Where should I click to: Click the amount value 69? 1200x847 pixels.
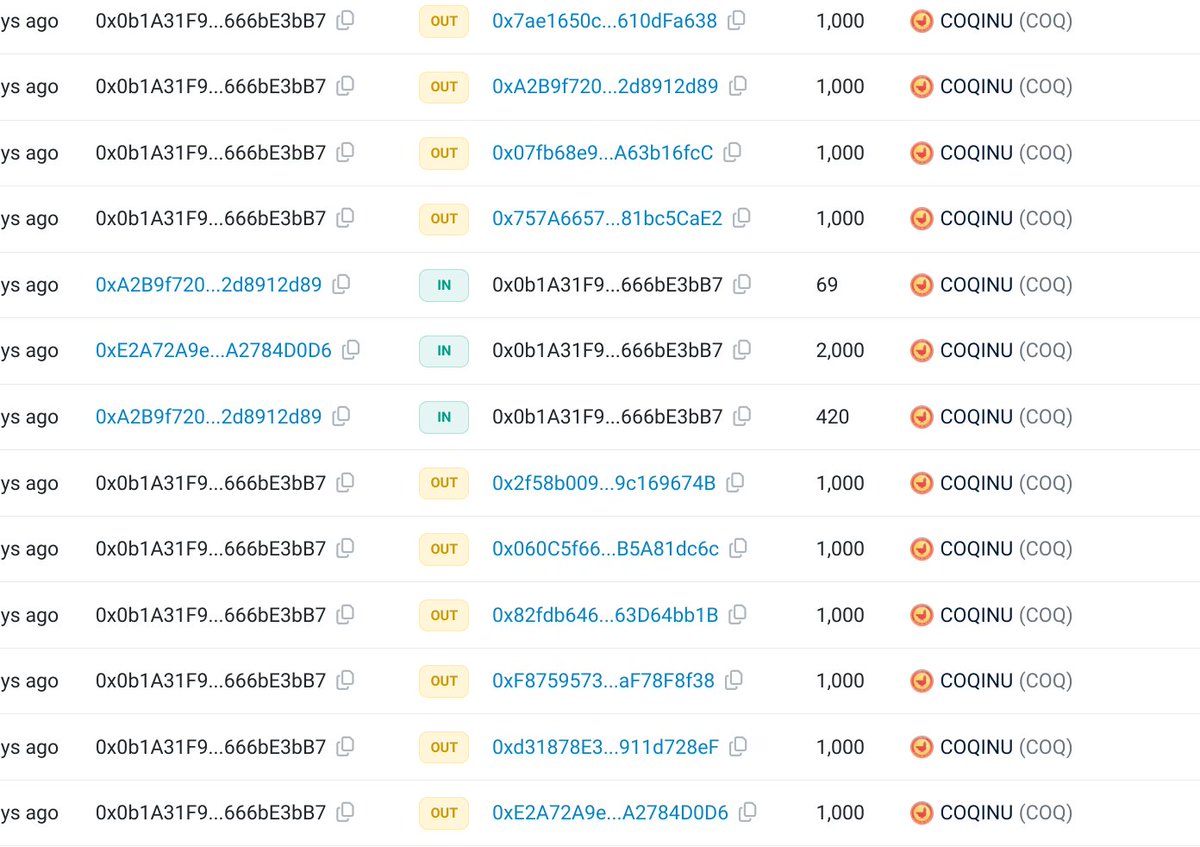pos(827,284)
